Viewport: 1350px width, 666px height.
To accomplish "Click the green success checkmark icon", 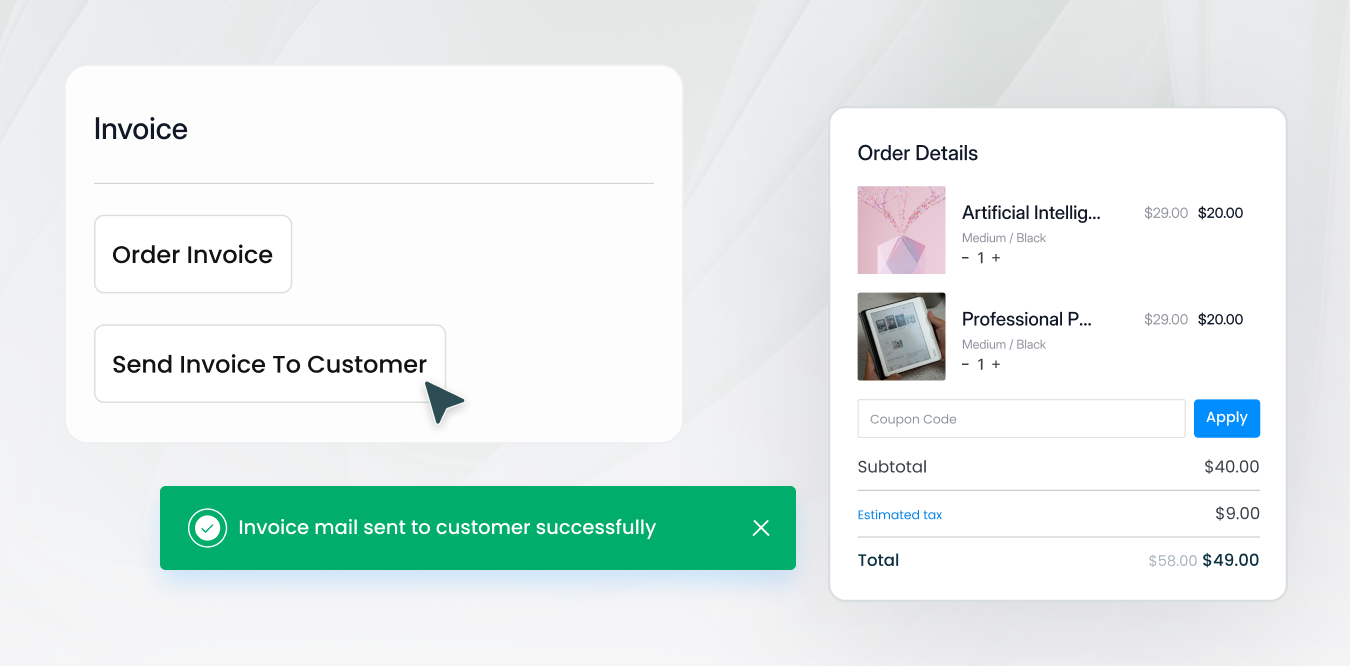I will click(207, 528).
